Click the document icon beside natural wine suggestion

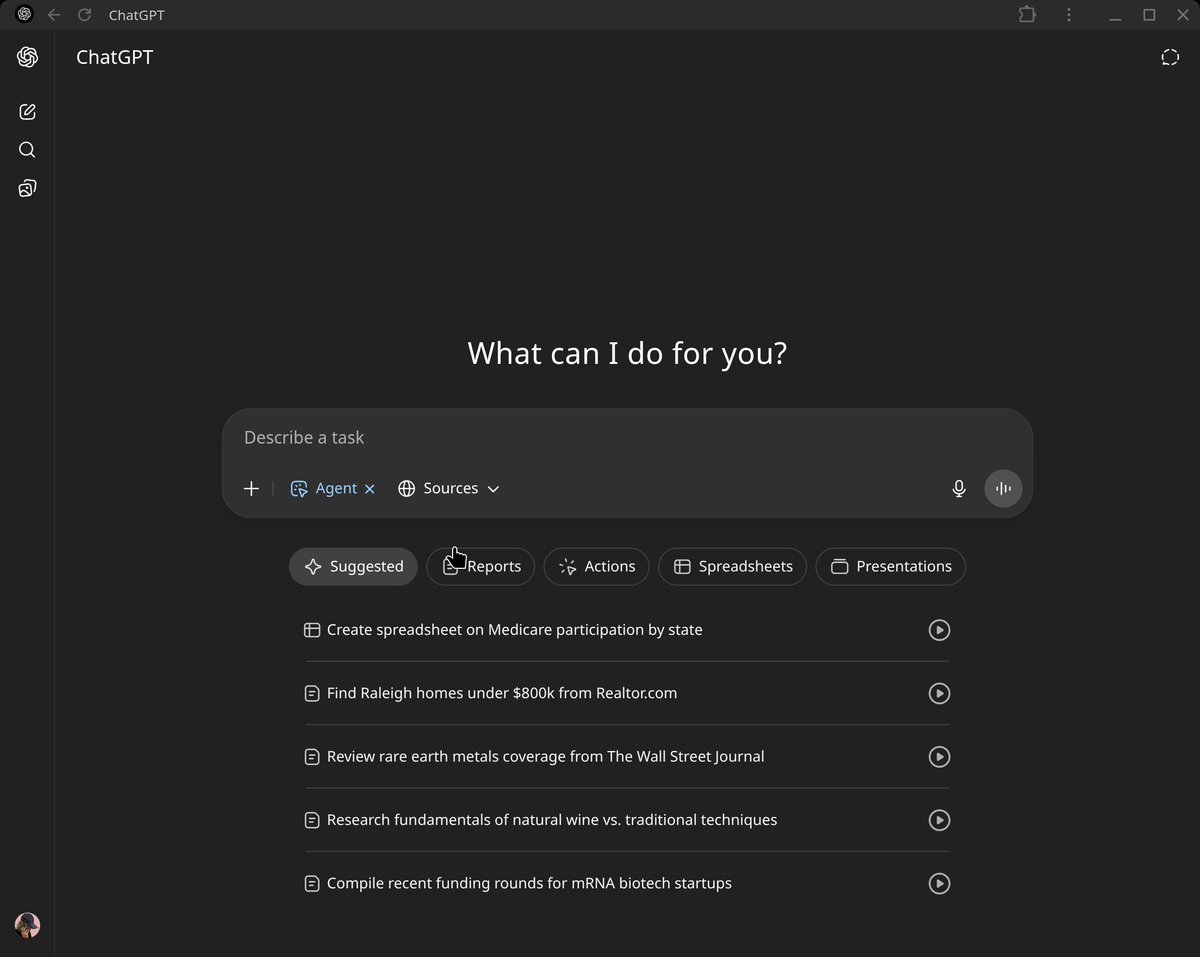click(x=312, y=820)
